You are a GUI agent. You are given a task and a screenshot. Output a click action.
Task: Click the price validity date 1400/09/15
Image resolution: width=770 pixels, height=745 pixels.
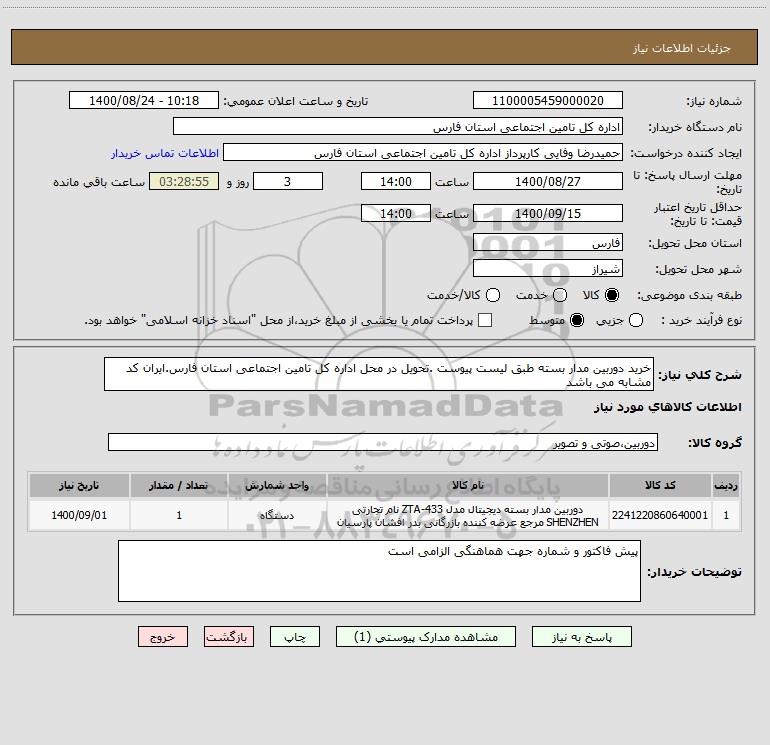[x=548, y=213]
